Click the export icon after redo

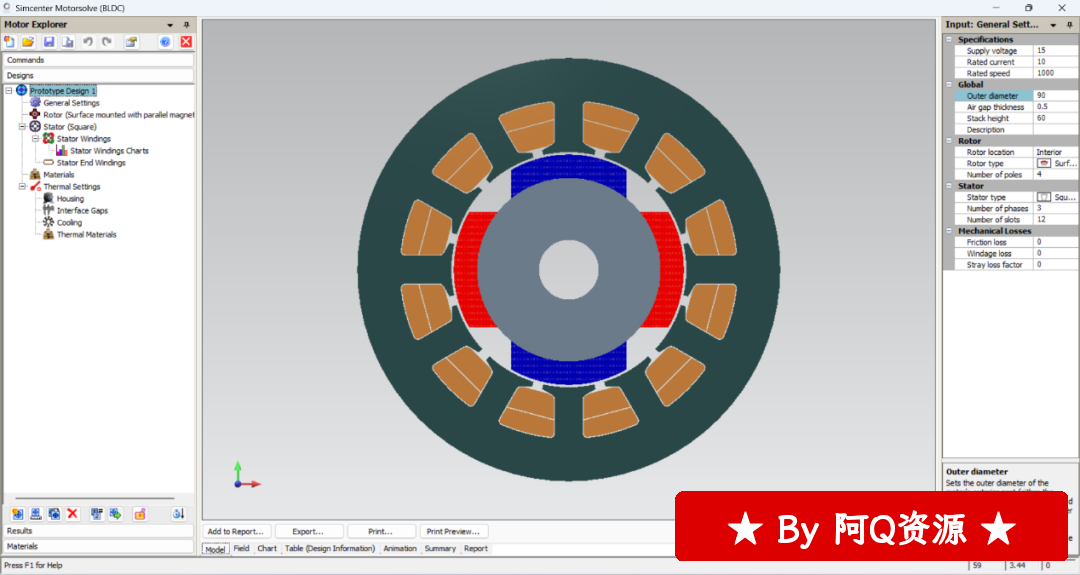131,42
